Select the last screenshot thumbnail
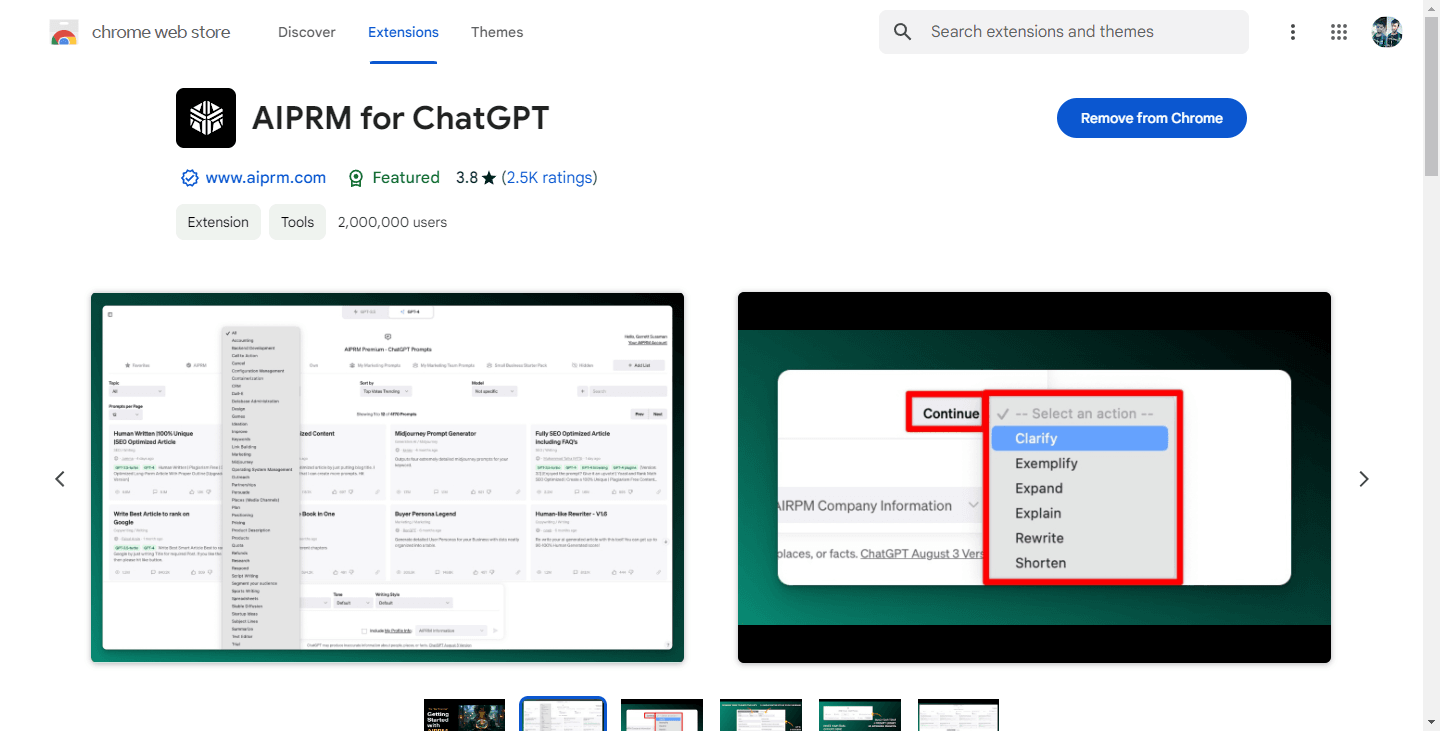This screenshot has height=731, width=1440. pos(958,715)
